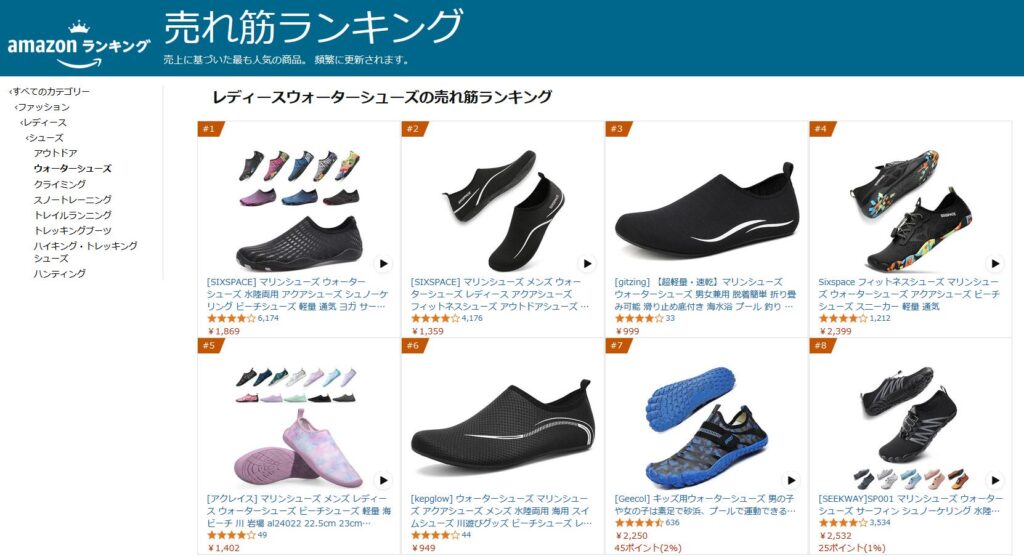Select クライミング in sidebar
This screenshot has height=556, width=1024.
click(59, 184)
